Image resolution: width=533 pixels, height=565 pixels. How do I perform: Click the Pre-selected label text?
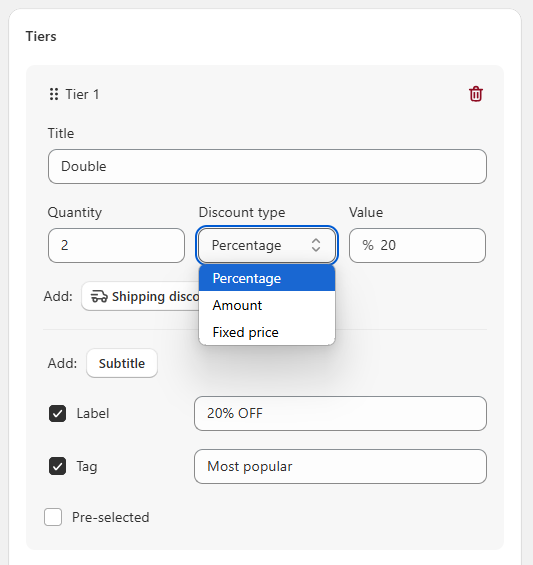[x=111, y=517]
